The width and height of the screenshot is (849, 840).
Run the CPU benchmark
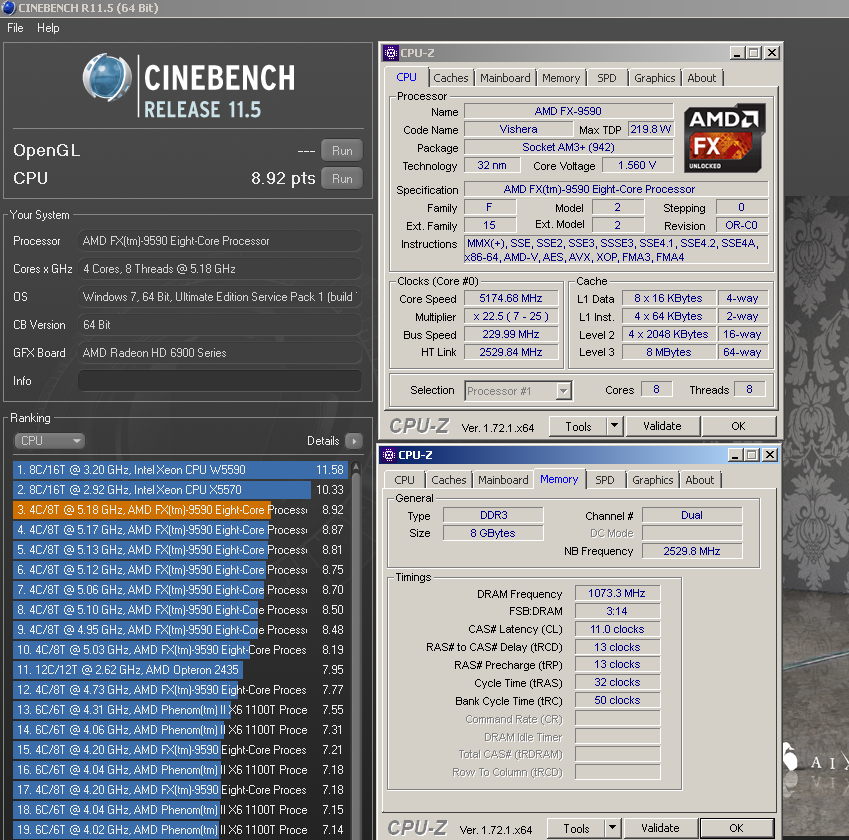342,179
